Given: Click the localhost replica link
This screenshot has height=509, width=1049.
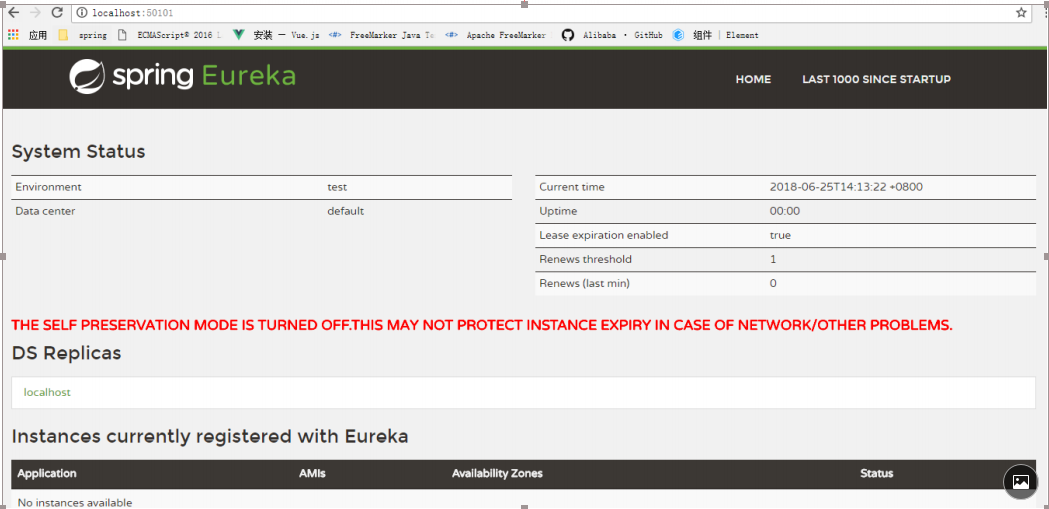Looking at the screenshot, I should pyautogui.click(x=47, y=392).
